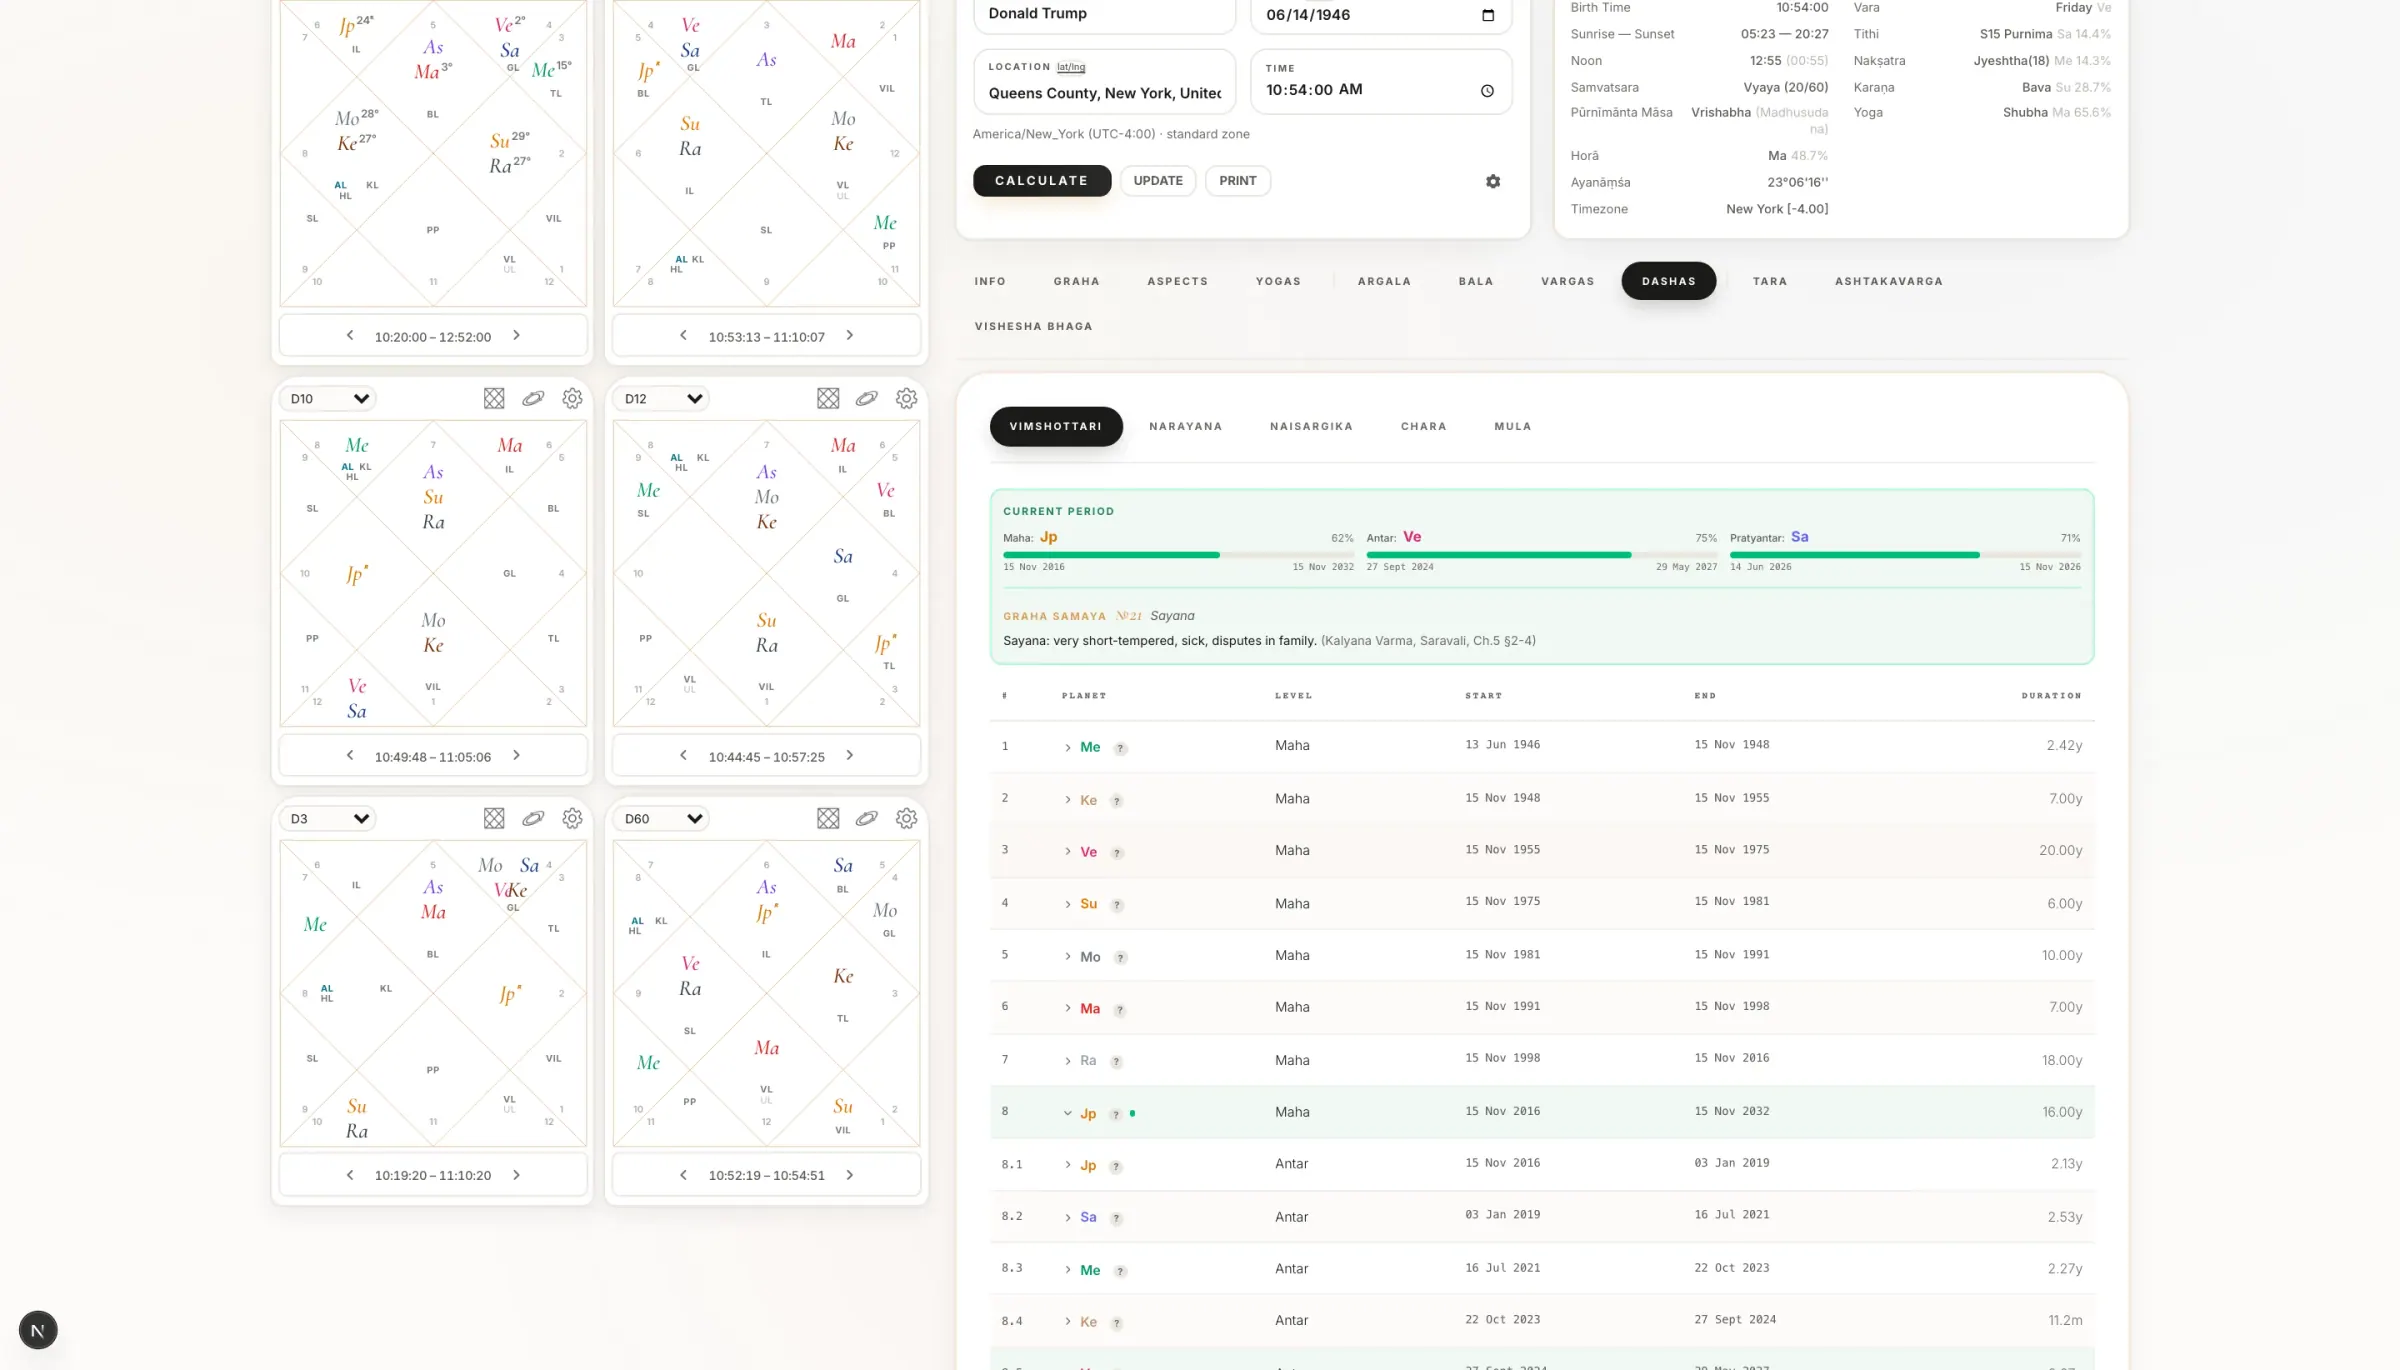Click the Print button

click(x=1237, y=181)
